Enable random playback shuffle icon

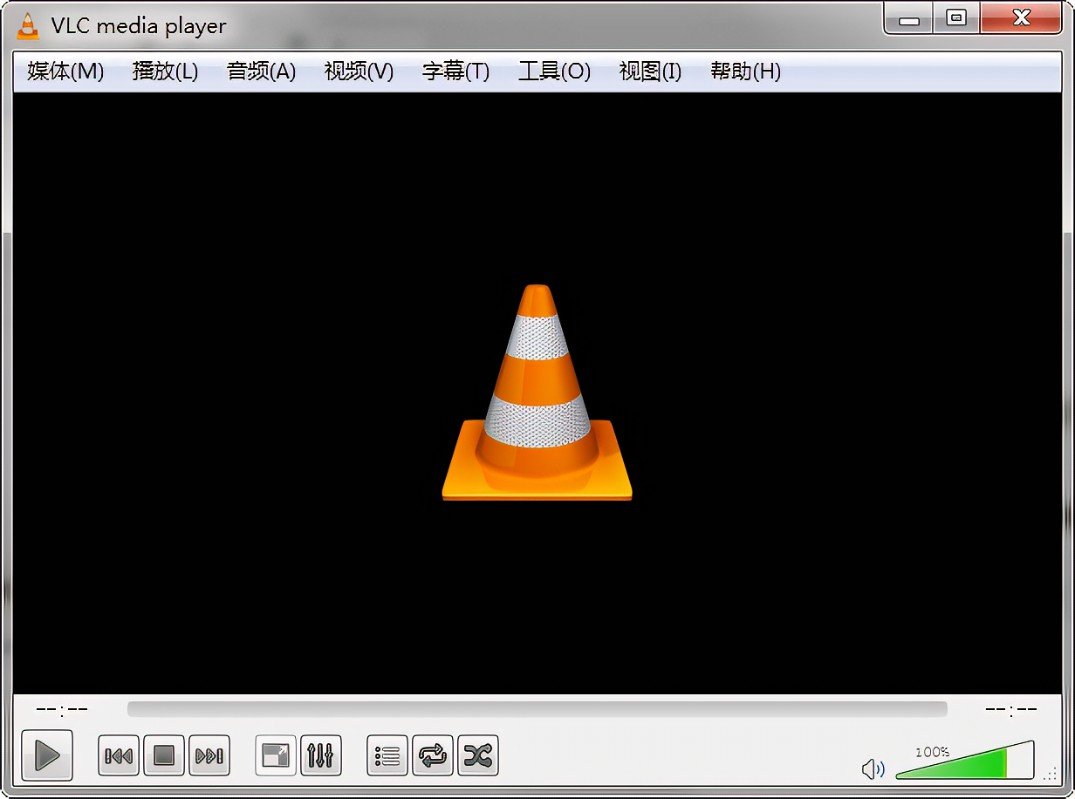(477, 756)
